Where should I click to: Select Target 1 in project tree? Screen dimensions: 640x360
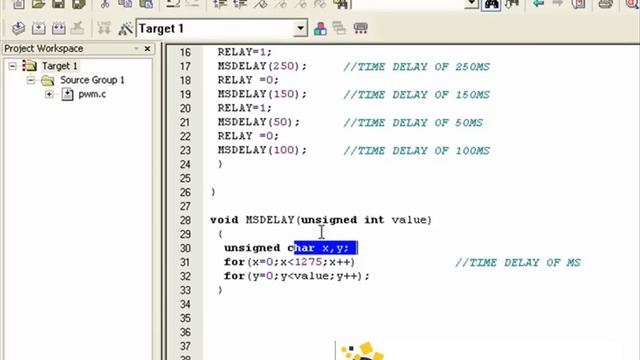pyautogui.click(x=60, y=66)
